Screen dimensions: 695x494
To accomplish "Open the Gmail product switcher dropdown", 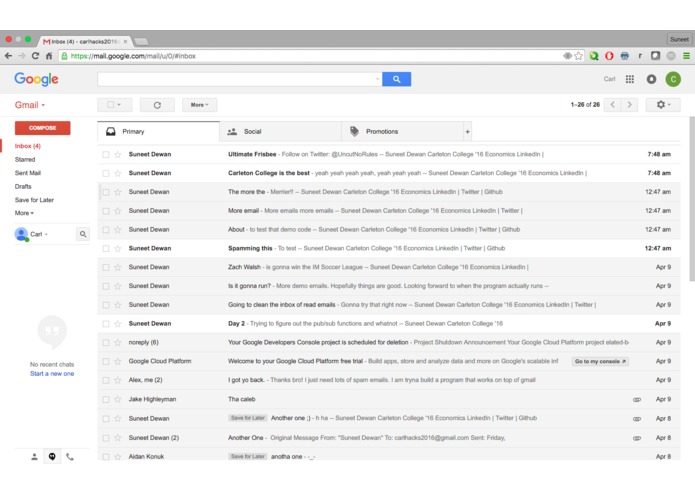I will (x=30, y=105).
